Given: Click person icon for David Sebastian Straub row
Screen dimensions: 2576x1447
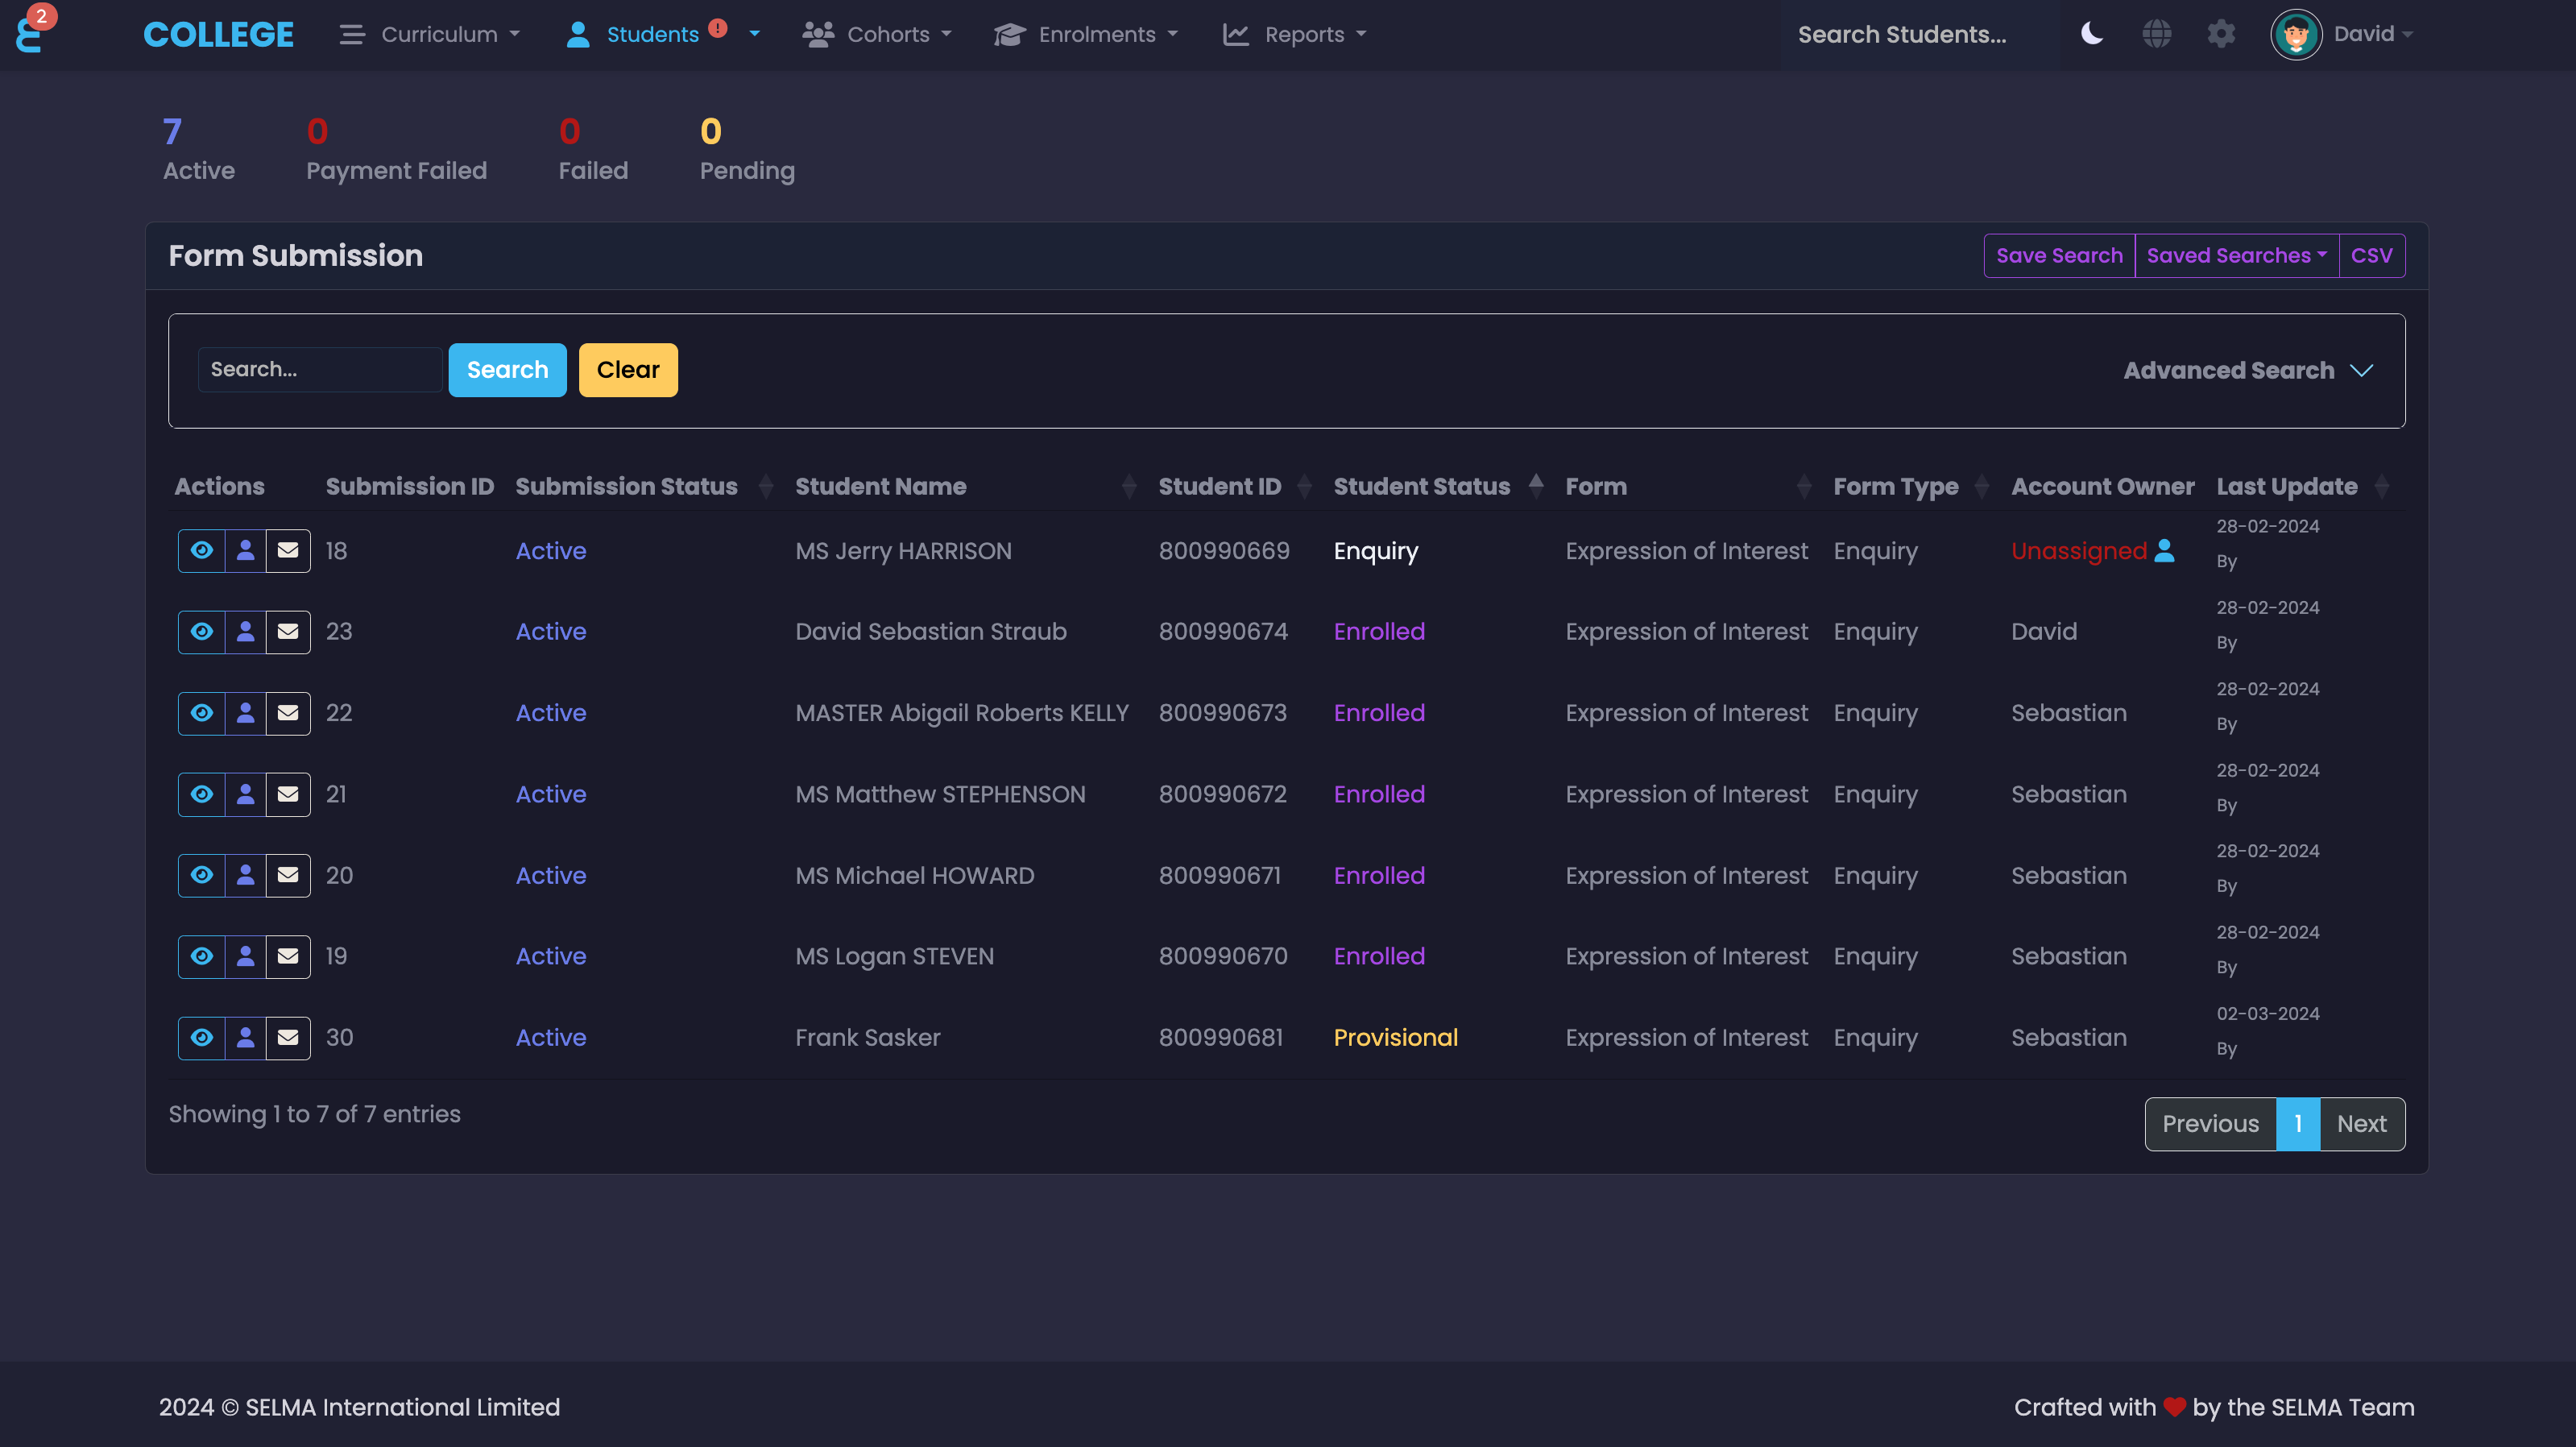Looking at the screenshot, I should [x=245, y=631].
